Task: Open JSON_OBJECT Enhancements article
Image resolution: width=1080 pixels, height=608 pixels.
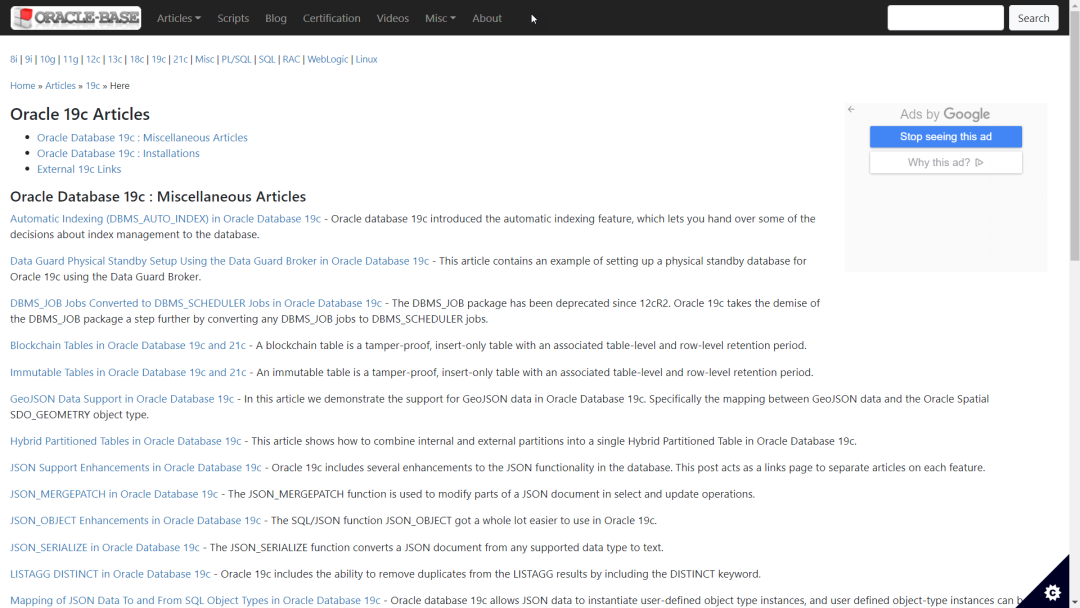Action: pos(136,520)
